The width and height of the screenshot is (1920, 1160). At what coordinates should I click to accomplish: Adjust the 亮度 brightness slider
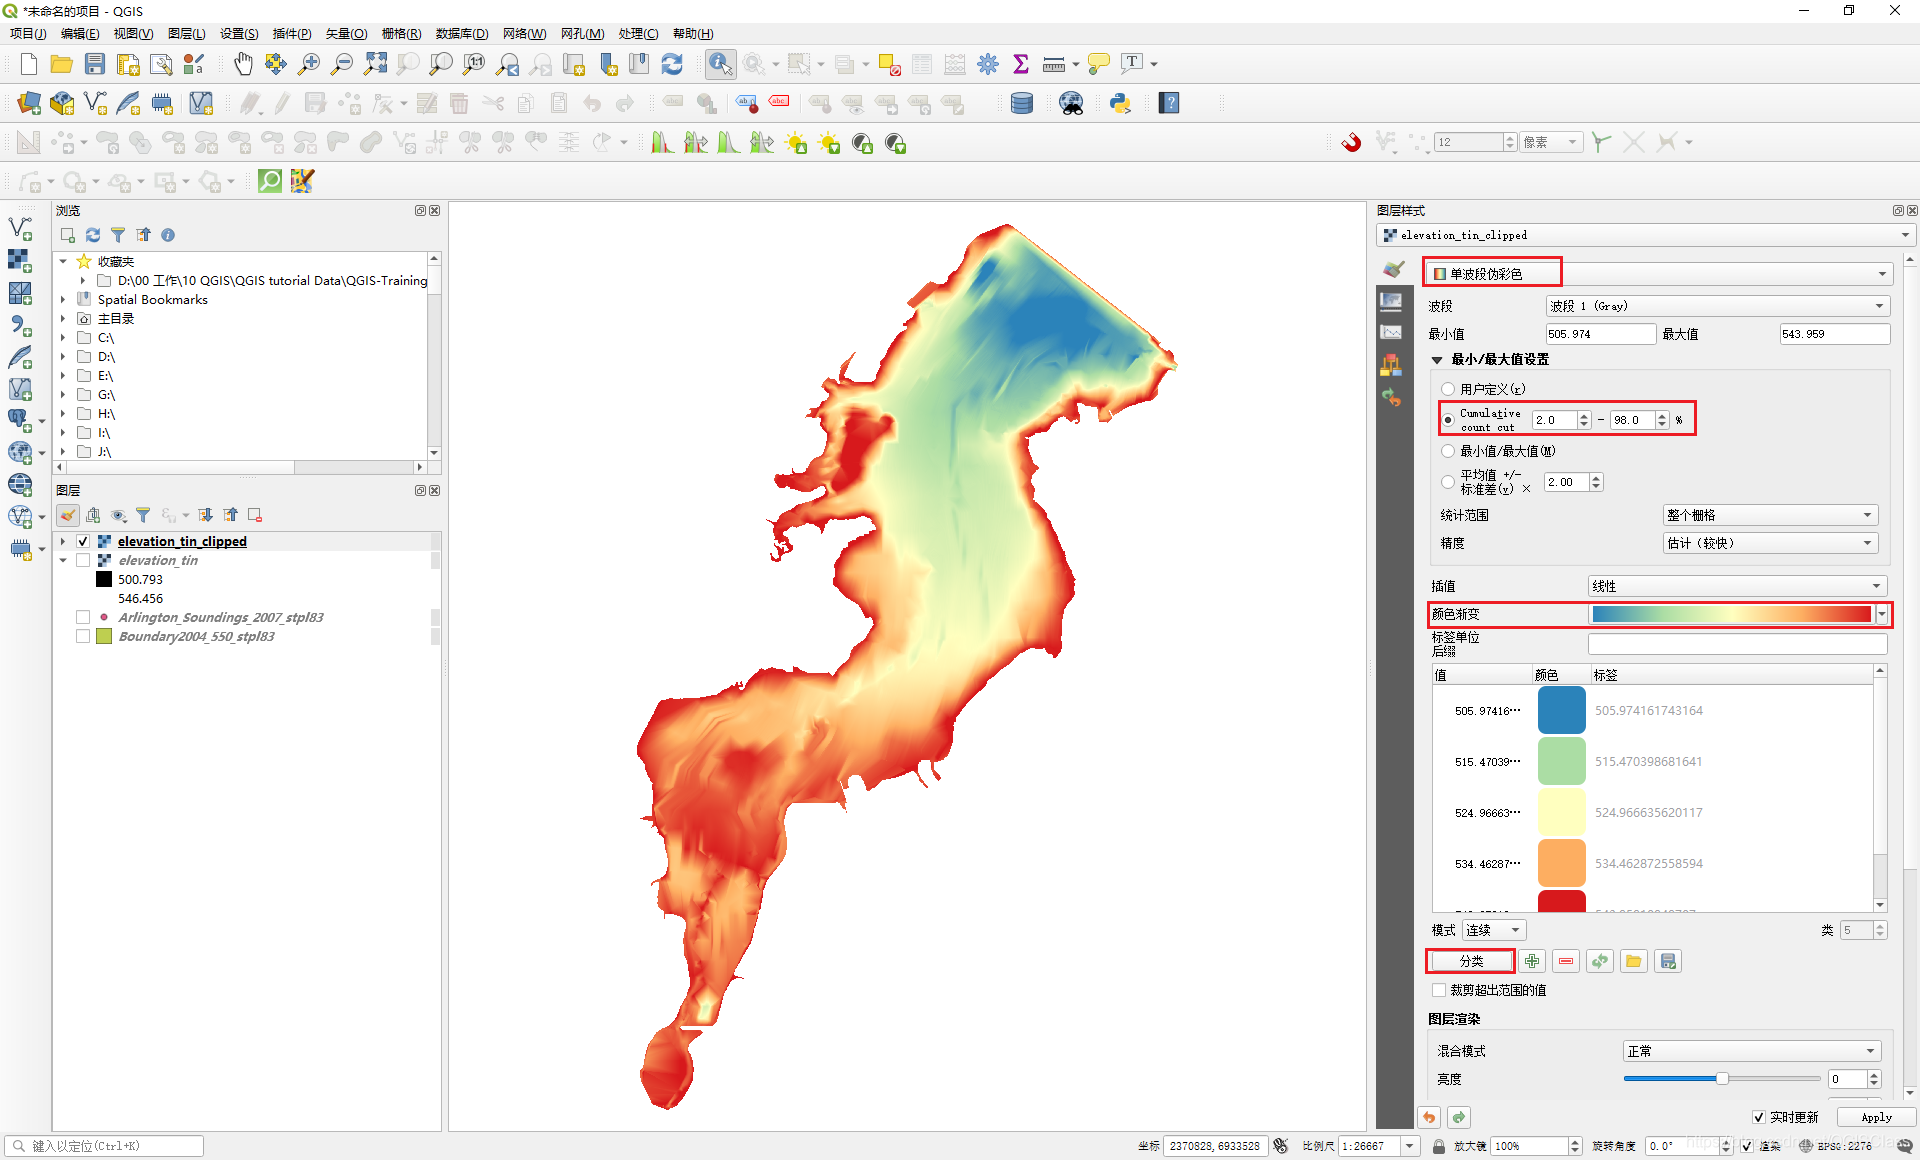[1721, 1079]
